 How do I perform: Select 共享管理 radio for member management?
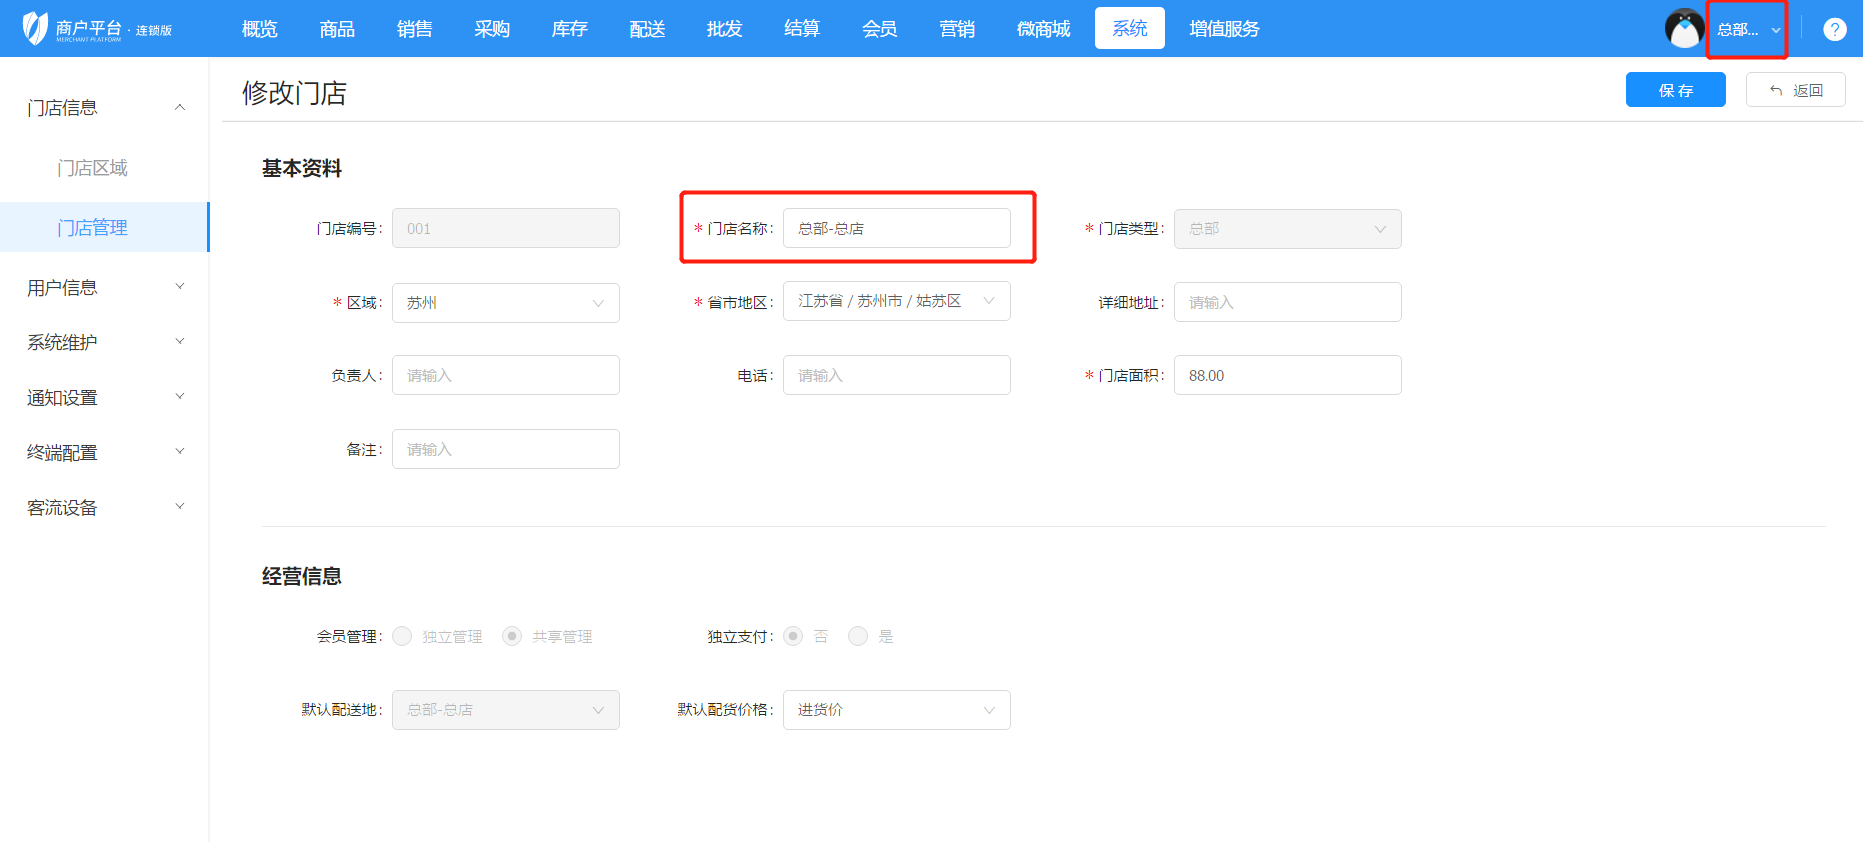tap(512, 637)
